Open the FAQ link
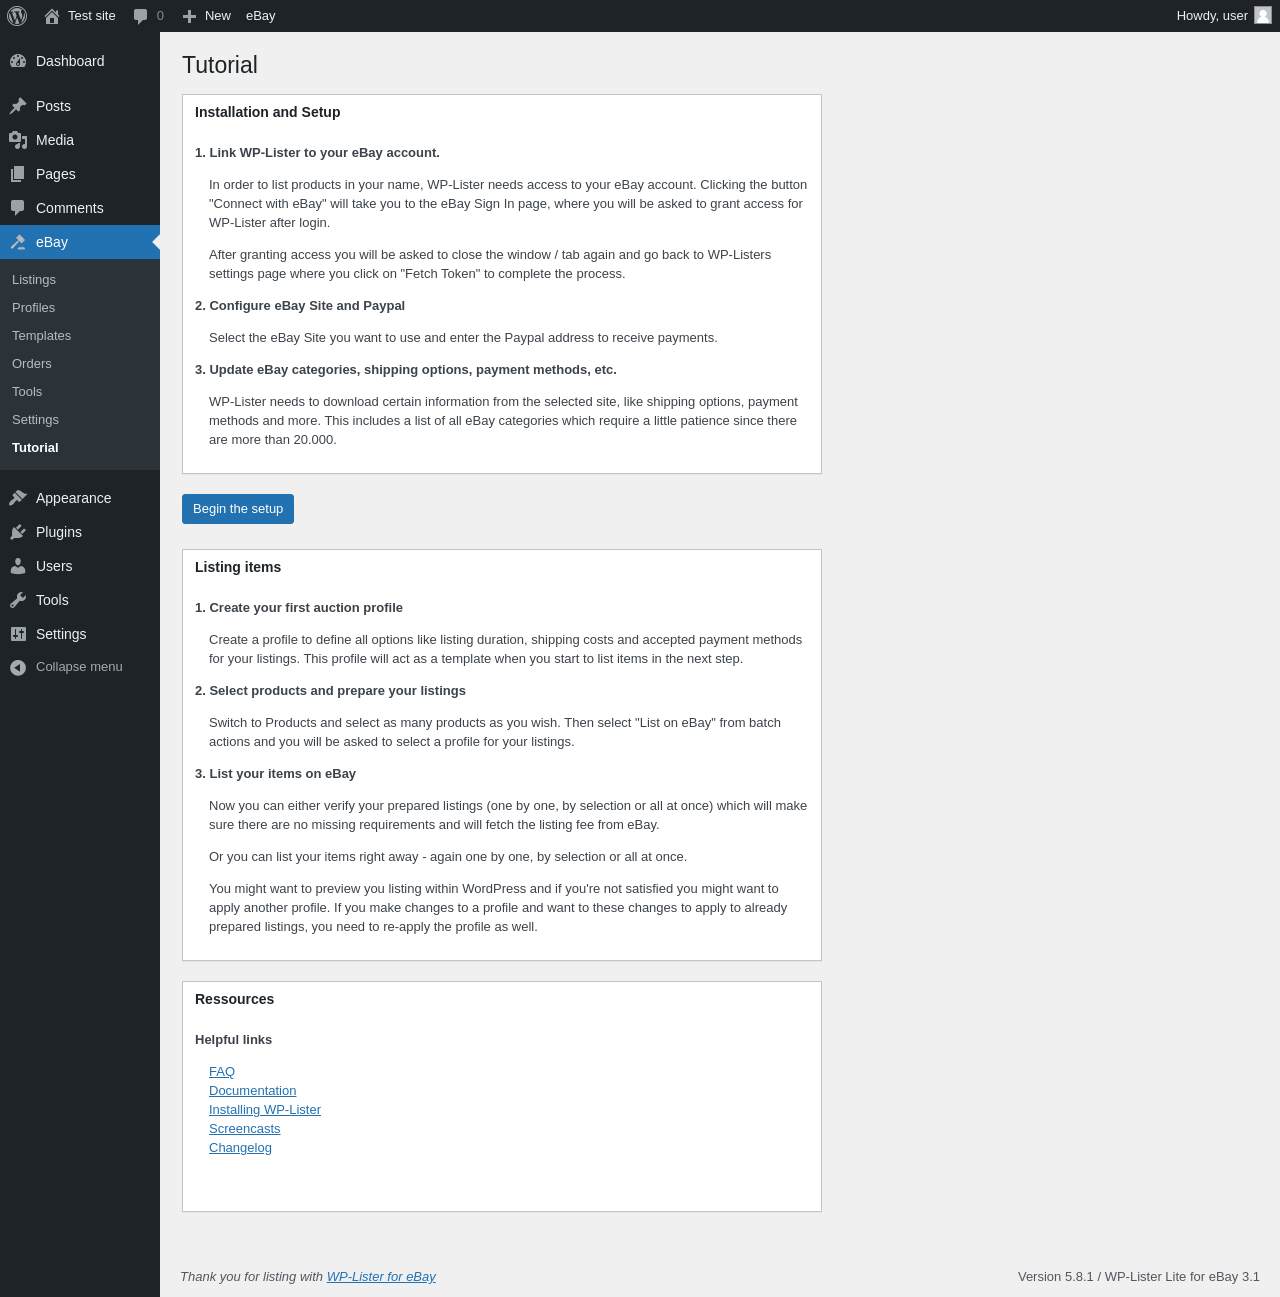 222,1072
